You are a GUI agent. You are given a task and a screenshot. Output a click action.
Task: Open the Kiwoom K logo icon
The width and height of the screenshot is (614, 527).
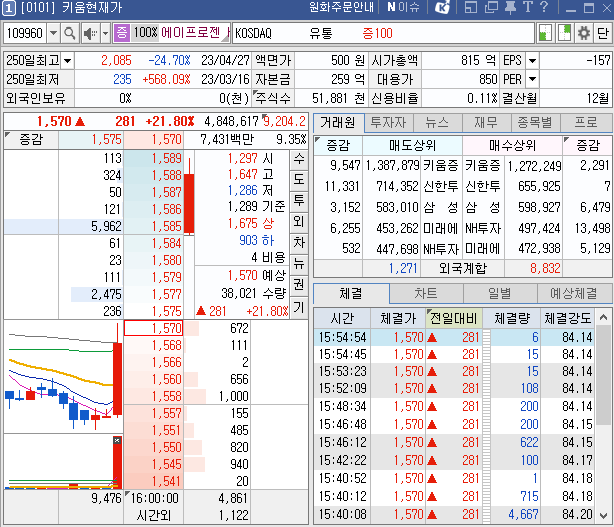(442, 7)
